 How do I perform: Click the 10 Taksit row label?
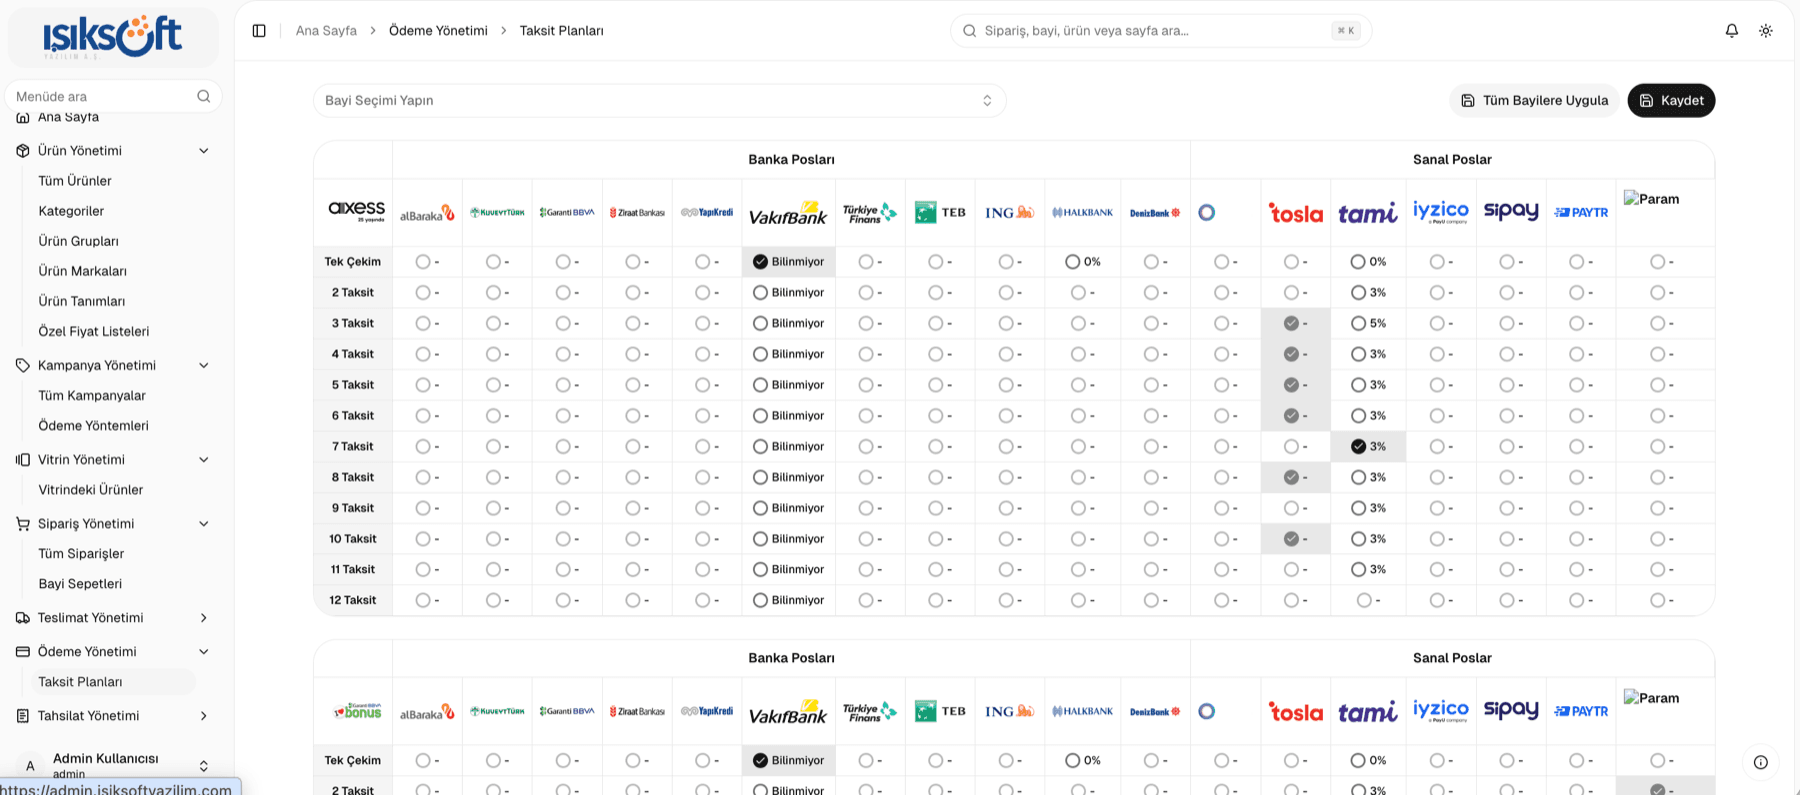point(353,539)
